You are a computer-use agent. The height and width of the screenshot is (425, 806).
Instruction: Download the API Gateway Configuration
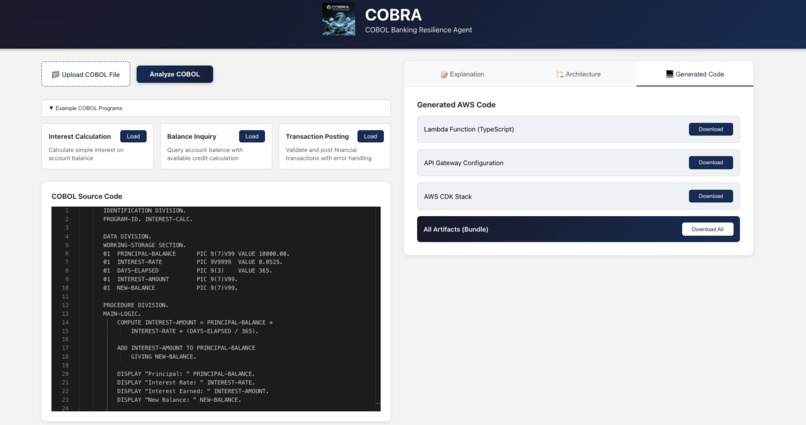click(x=711, y=162)
